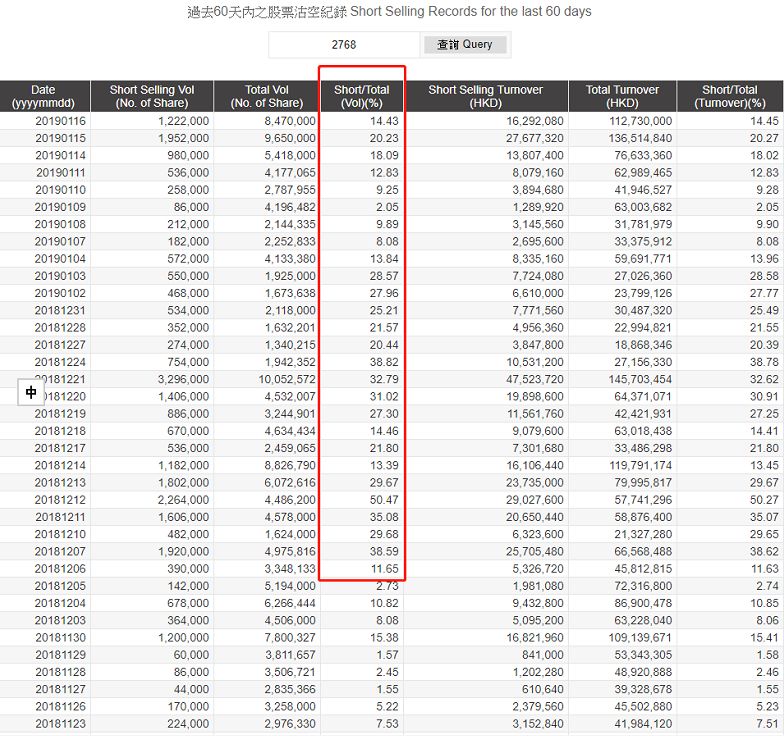Select the 47,523,720 short selling turnover cell
Image resolution: width=784 pixels, height=736 pixels.
pyautogui.click(x=528, y=380)
